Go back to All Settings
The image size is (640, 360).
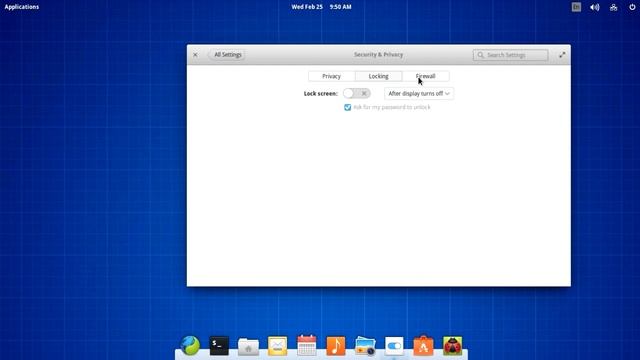227,55
